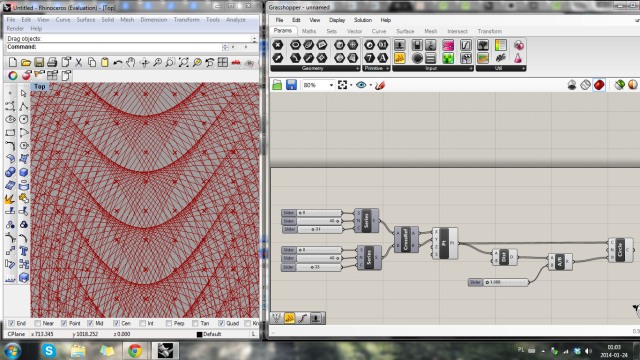Click the 1.086 slider on canvas
Image resolution: width=640 pixels, height=360 pixels.
coord(499,282)
